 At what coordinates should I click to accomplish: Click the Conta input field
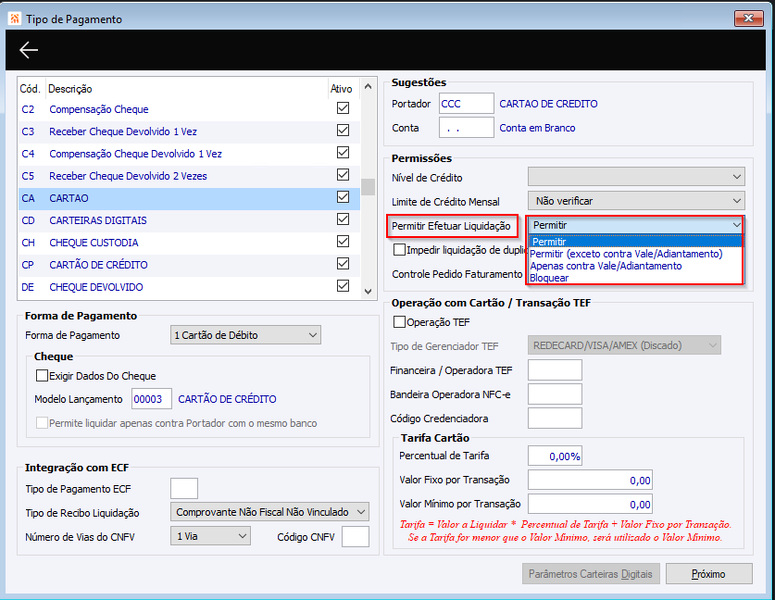tap(466, 128)
